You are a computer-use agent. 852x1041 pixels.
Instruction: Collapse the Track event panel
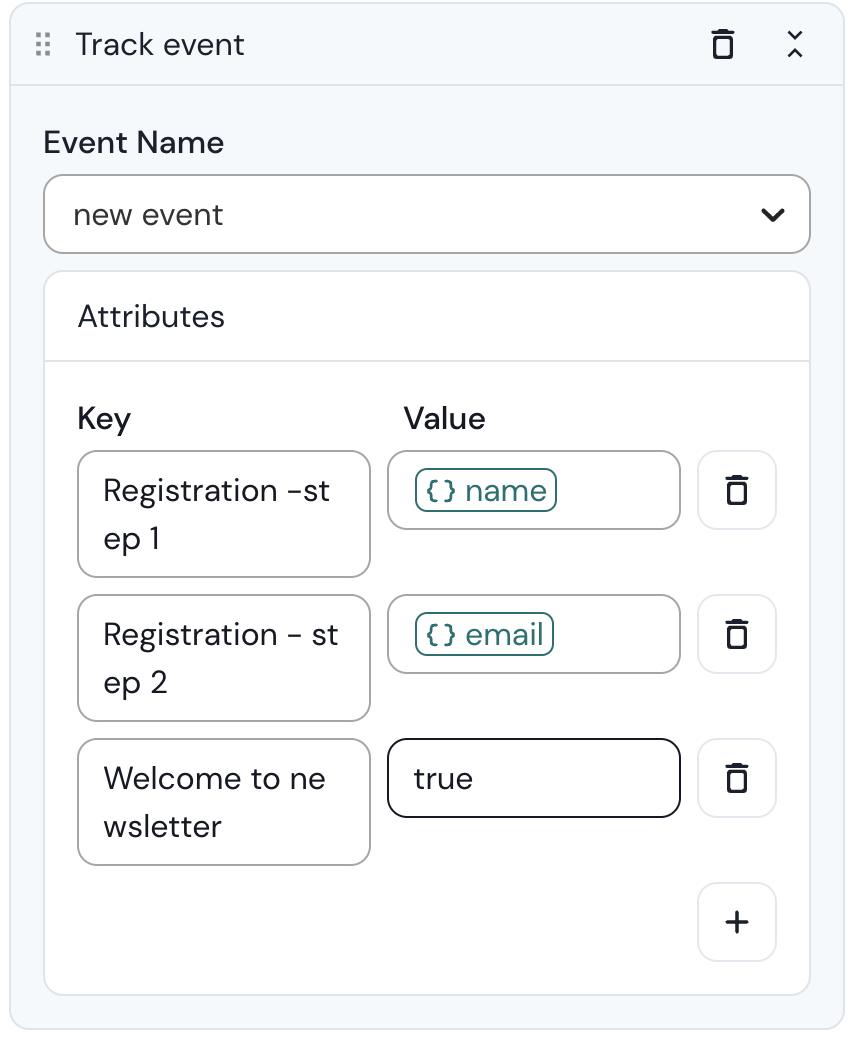tap(794, 45)
